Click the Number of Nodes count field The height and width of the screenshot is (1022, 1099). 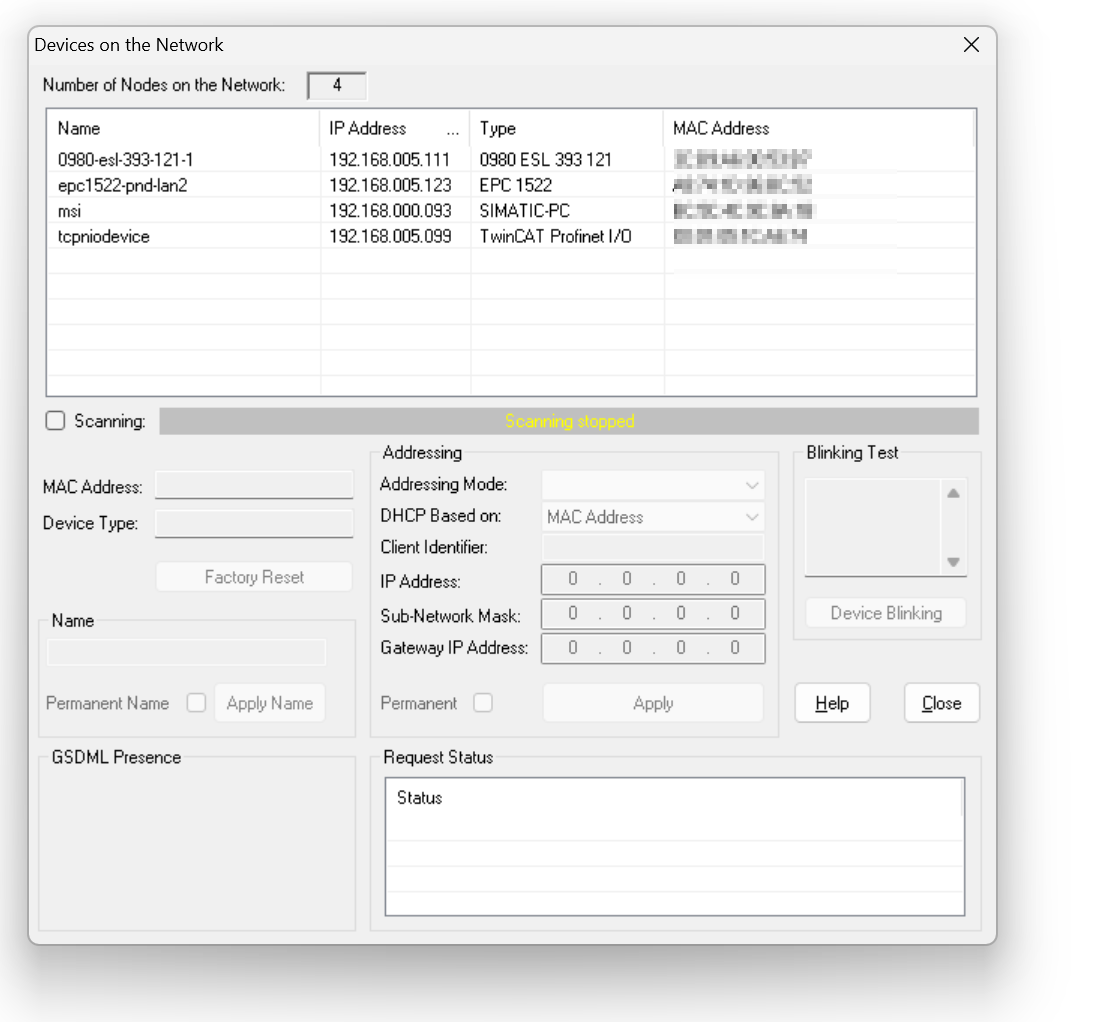336,86
